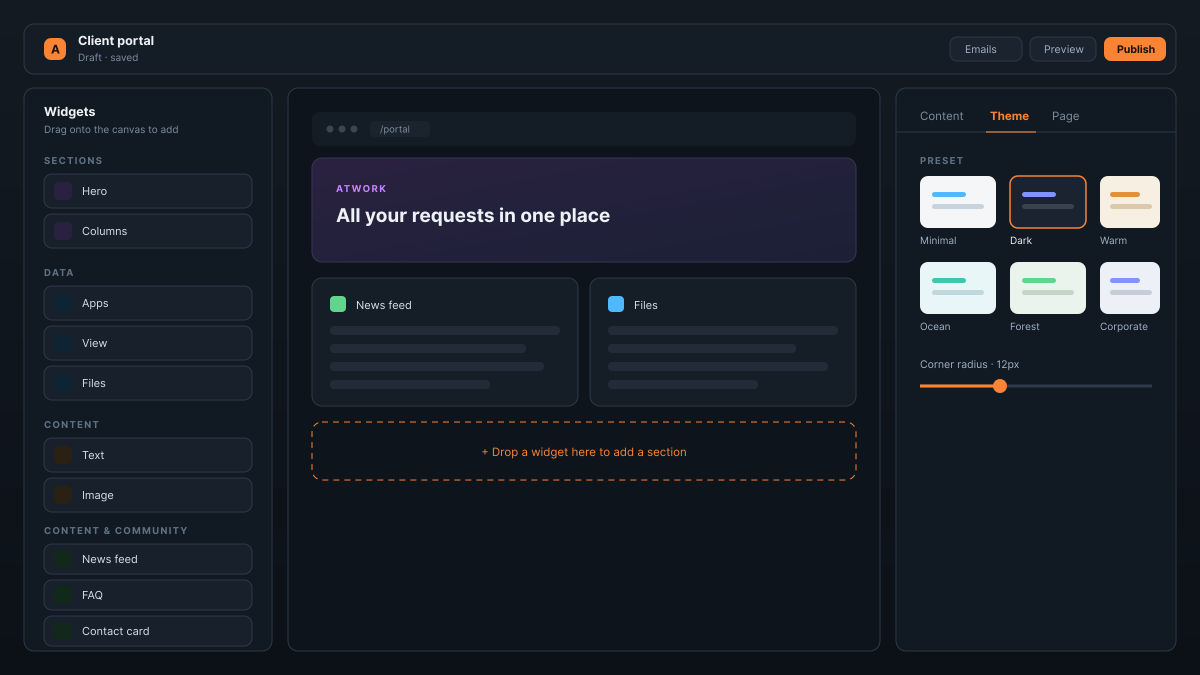This screenshot has width=1200, height=675.
Task: Apply the Forest theme preset
Action: 1048,288
